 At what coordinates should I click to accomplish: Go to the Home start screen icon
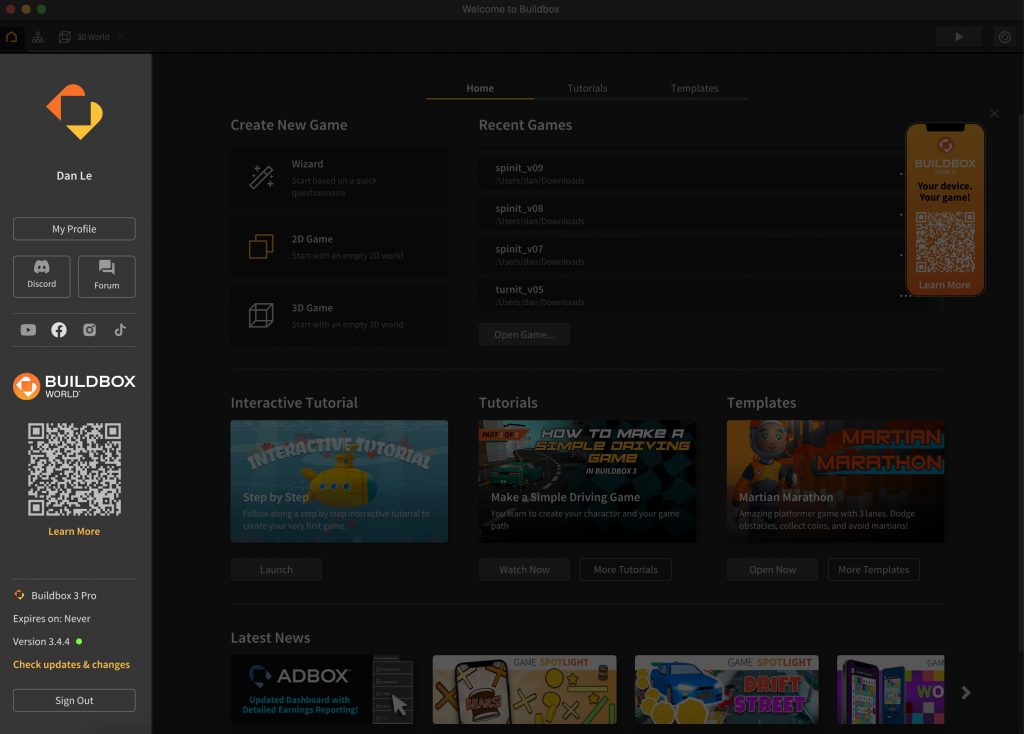(12, 37)
